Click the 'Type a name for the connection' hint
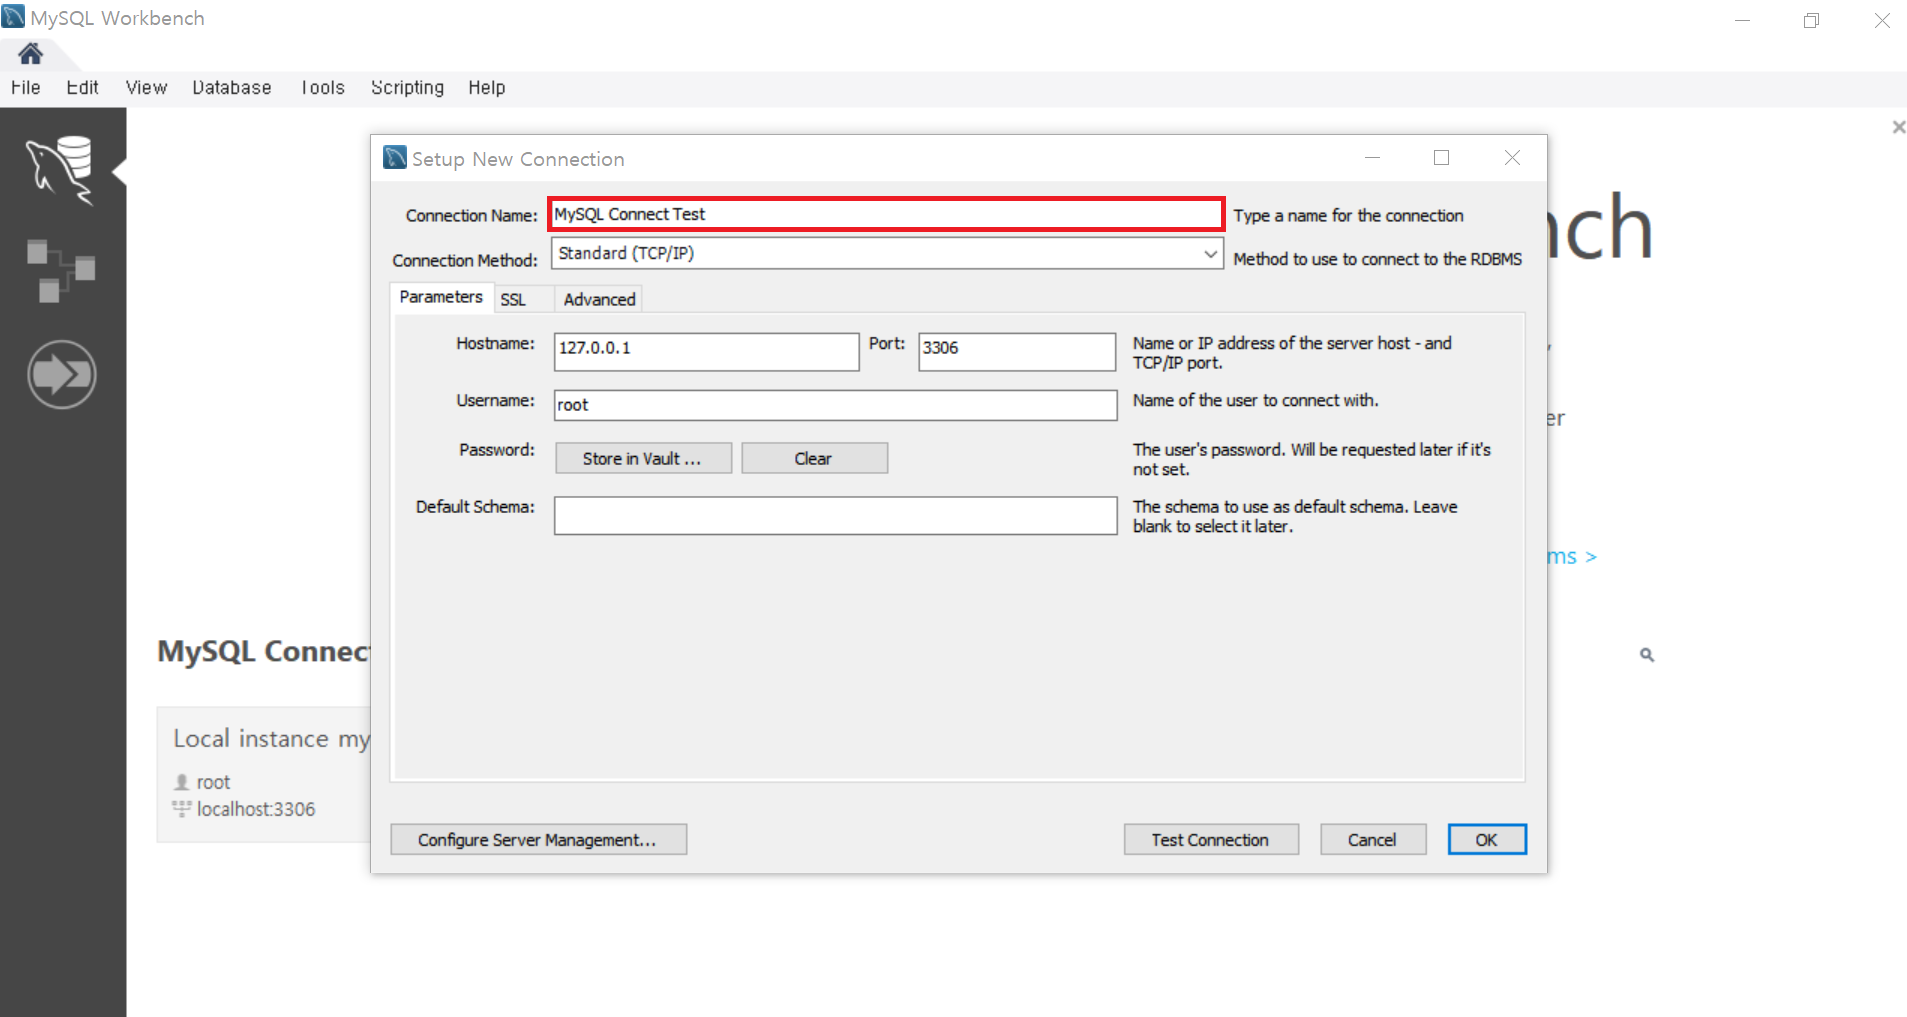This screenshot has width=1907, height=1017. pos(1348,216)
